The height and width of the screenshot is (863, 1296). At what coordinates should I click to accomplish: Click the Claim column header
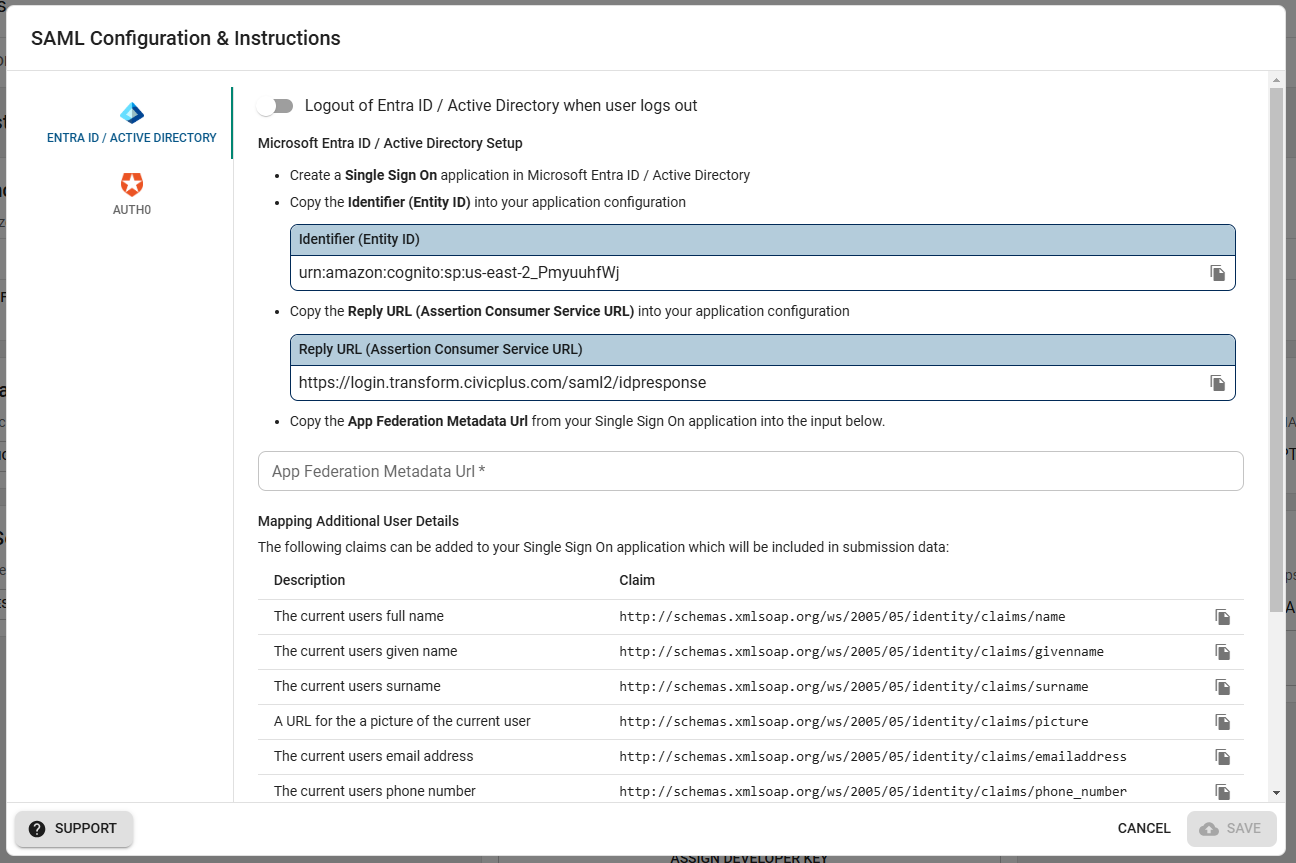click(x=637, y=581)
